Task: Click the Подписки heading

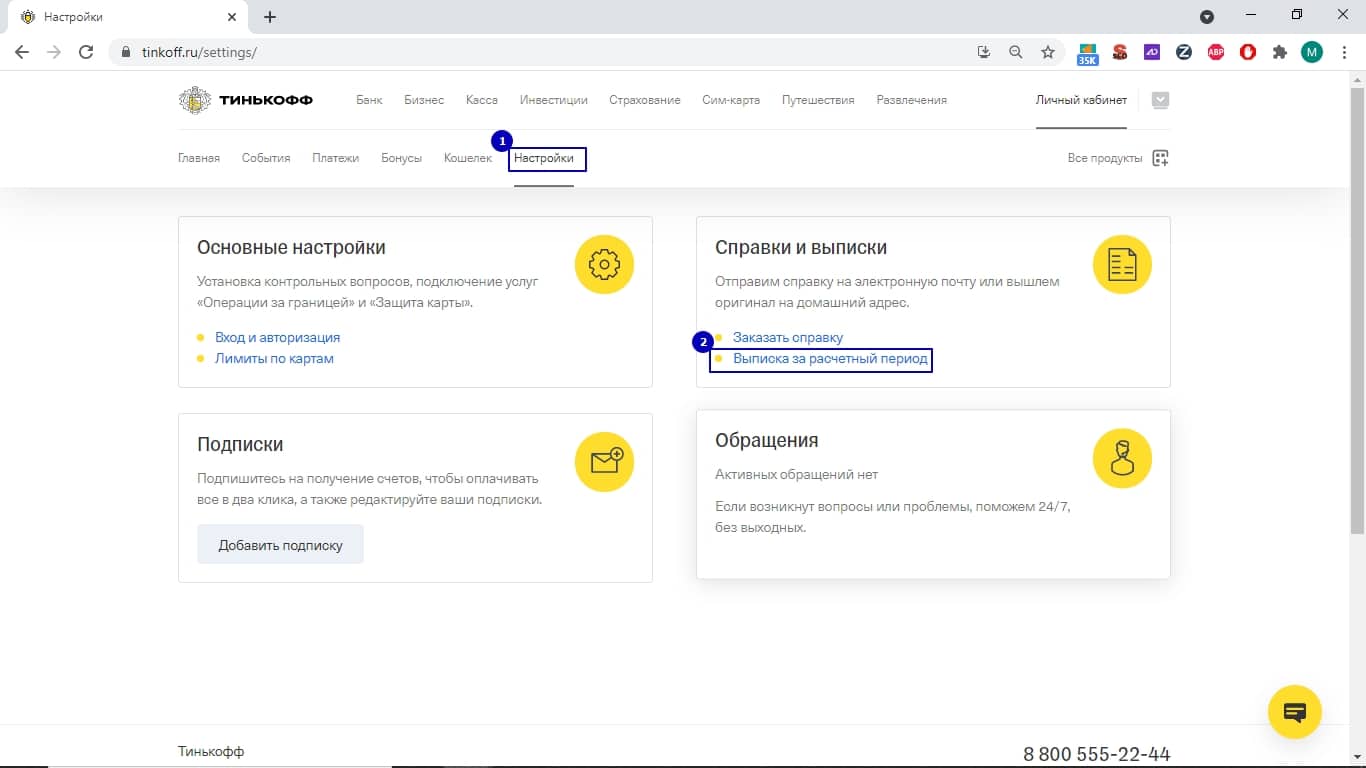Action: tap(240, 445)
